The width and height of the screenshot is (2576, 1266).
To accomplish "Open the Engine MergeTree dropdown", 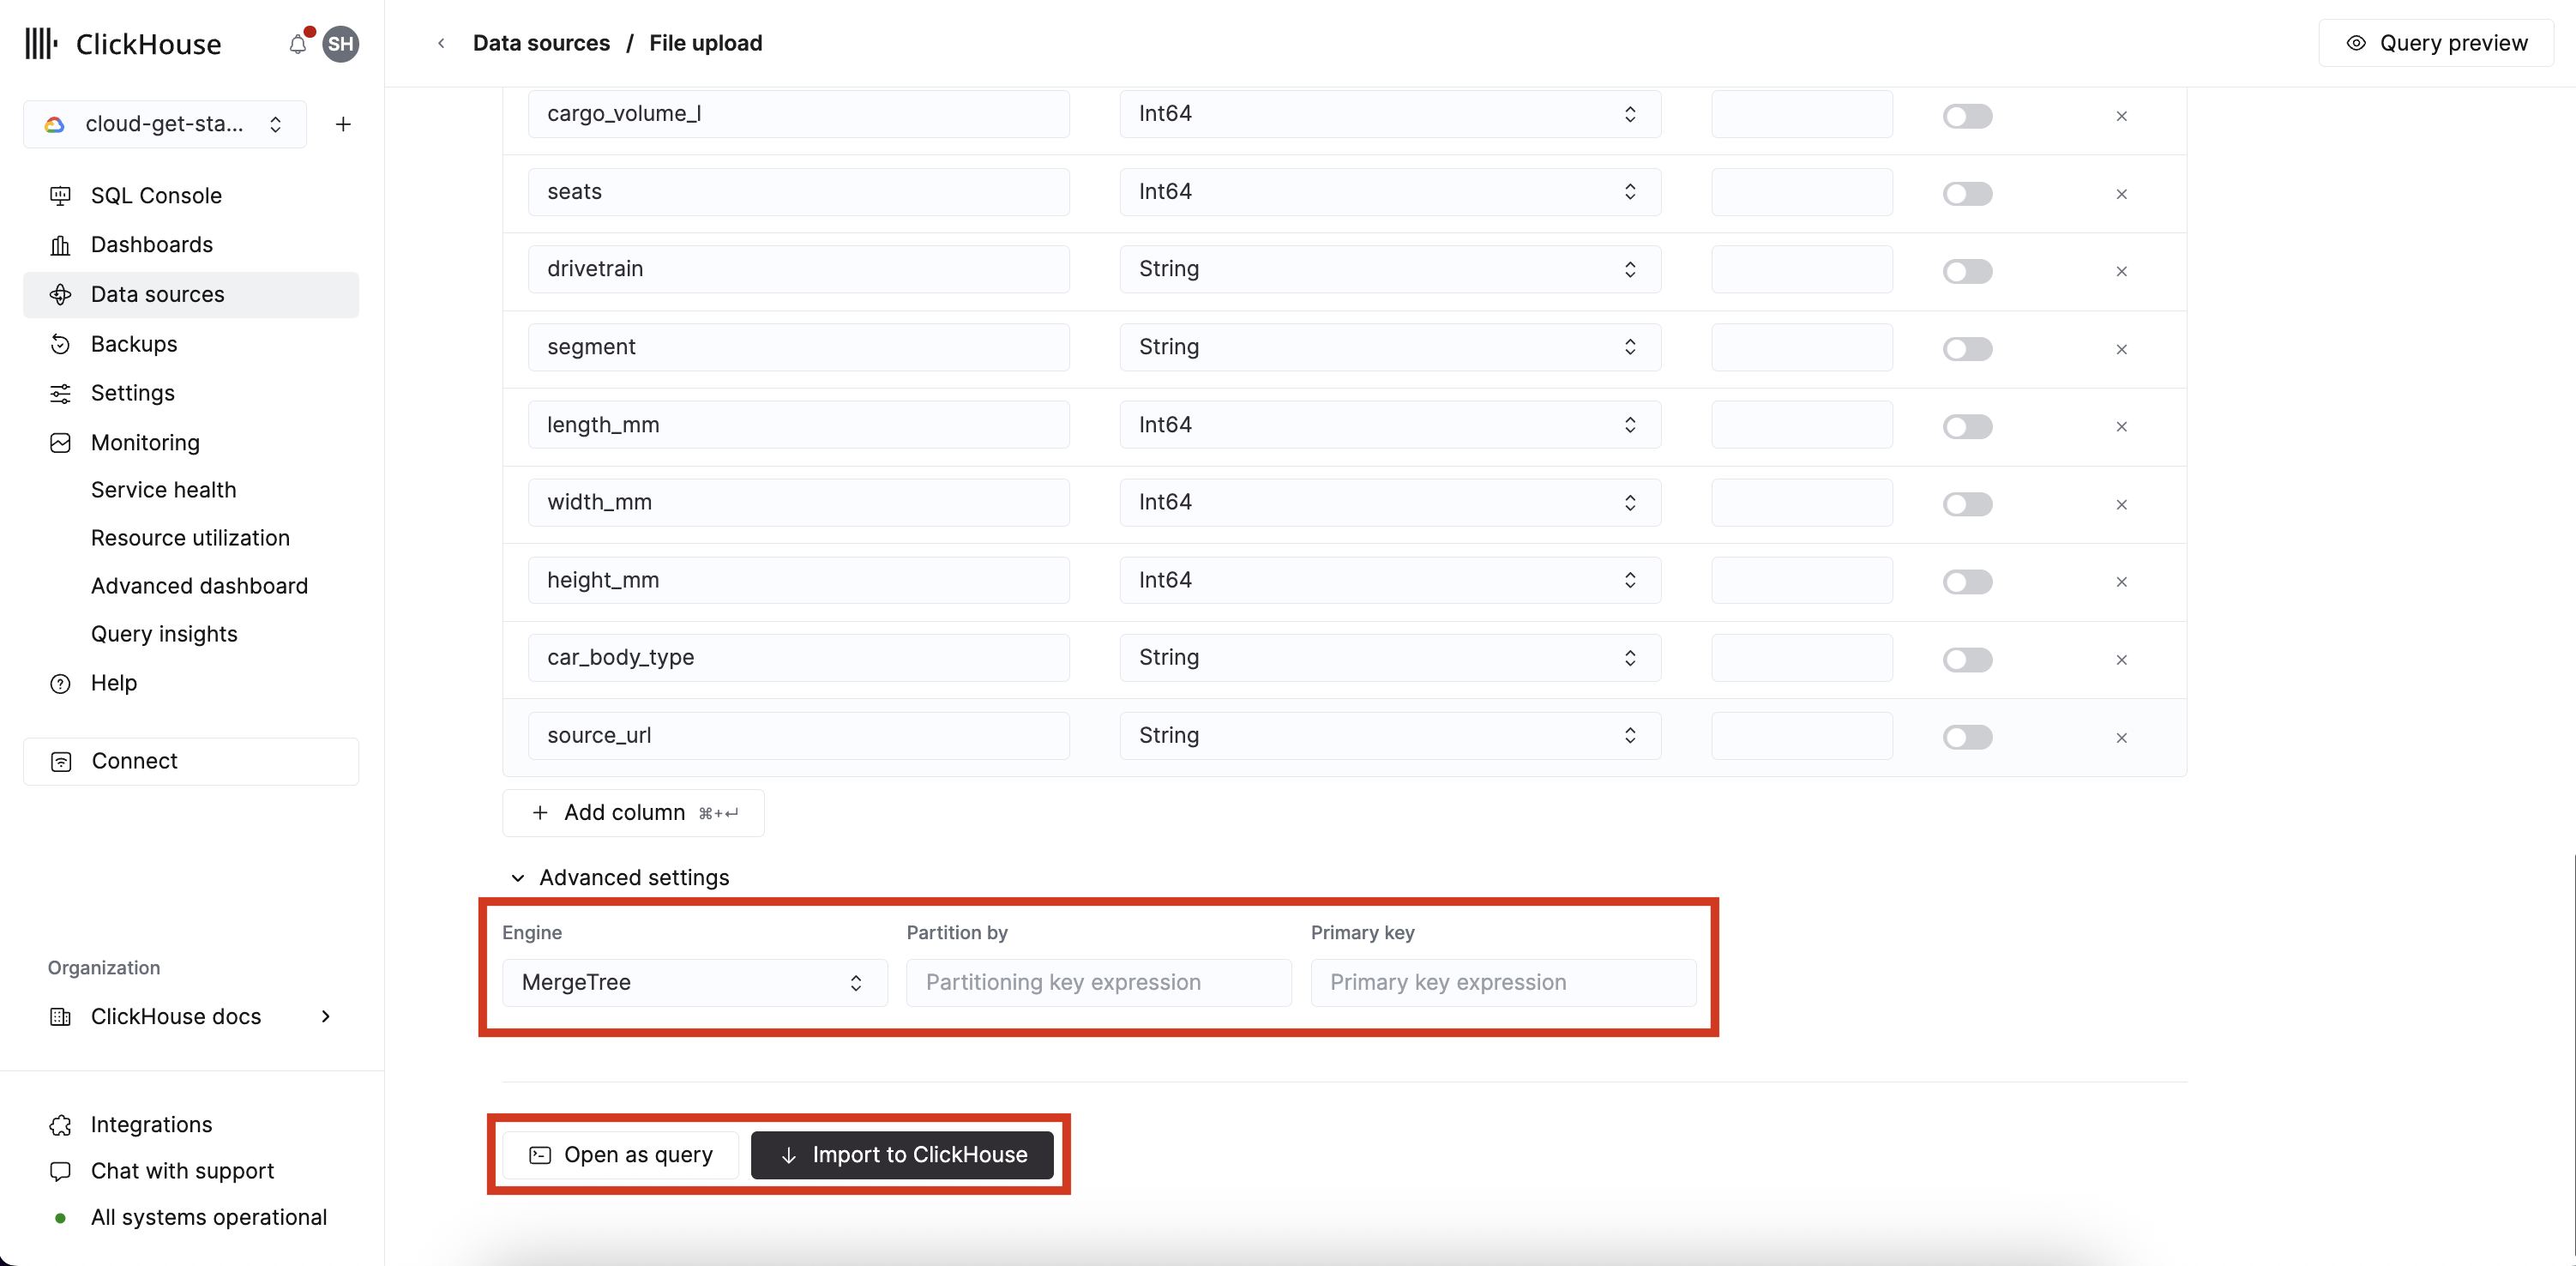I will point(694,982).
